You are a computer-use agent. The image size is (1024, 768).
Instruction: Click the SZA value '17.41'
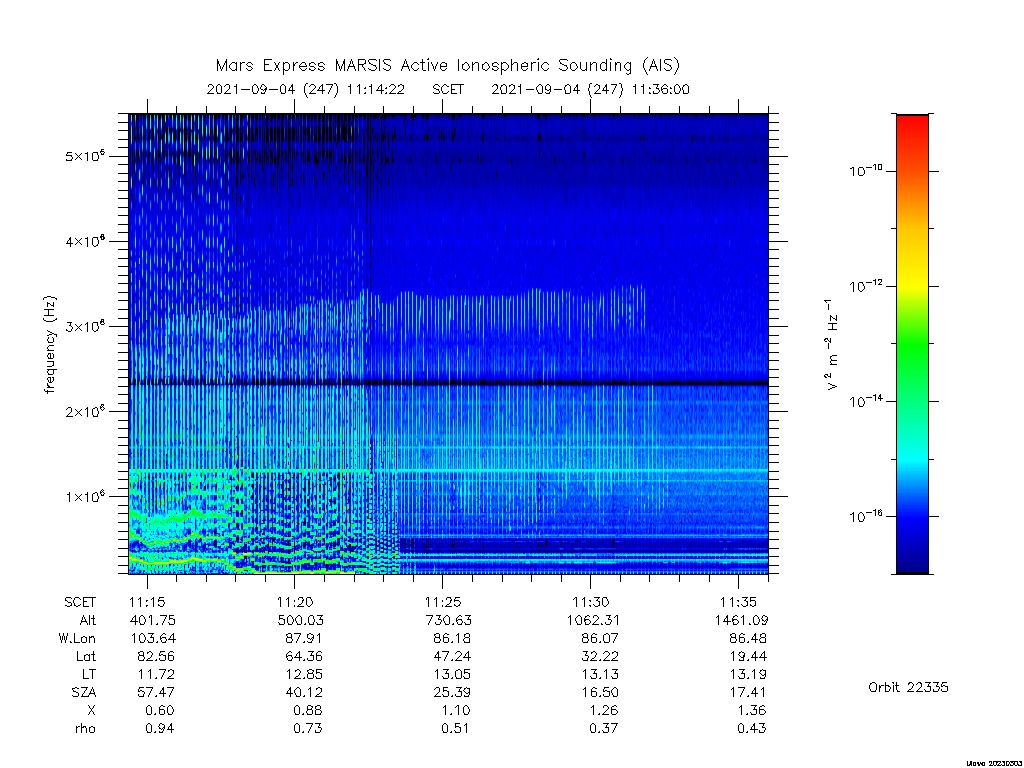(748, 692)
